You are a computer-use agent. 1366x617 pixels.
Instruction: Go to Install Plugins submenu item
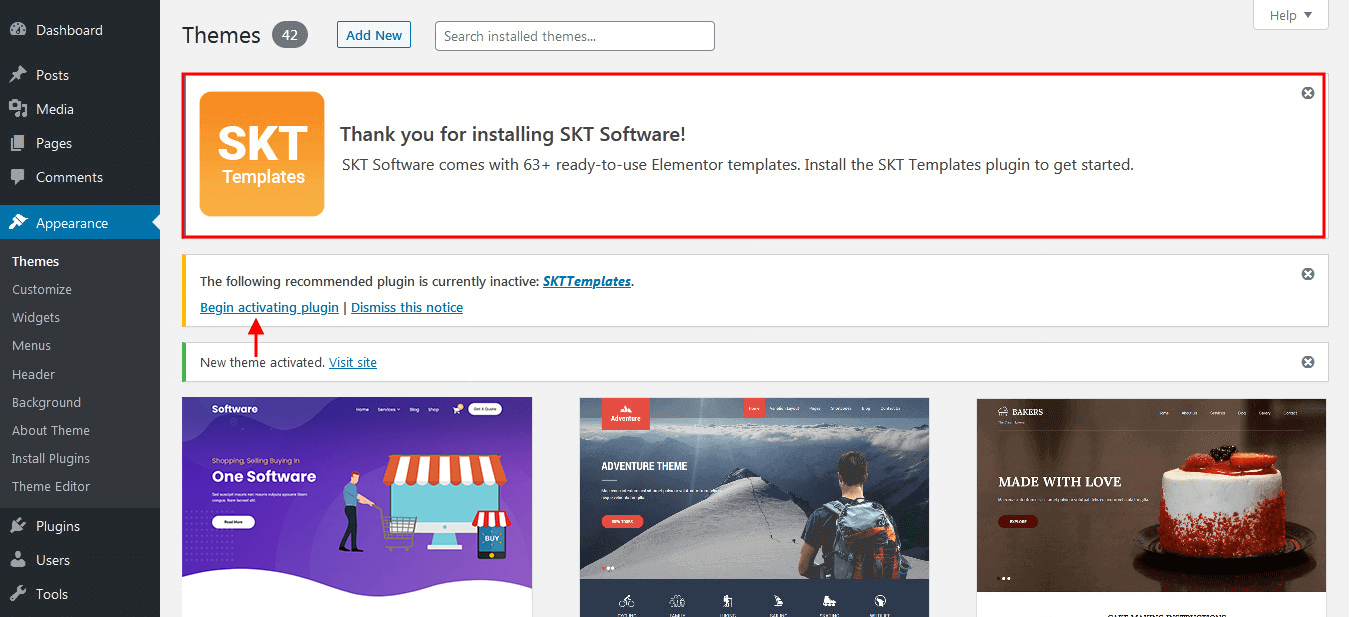pos(51,458)
